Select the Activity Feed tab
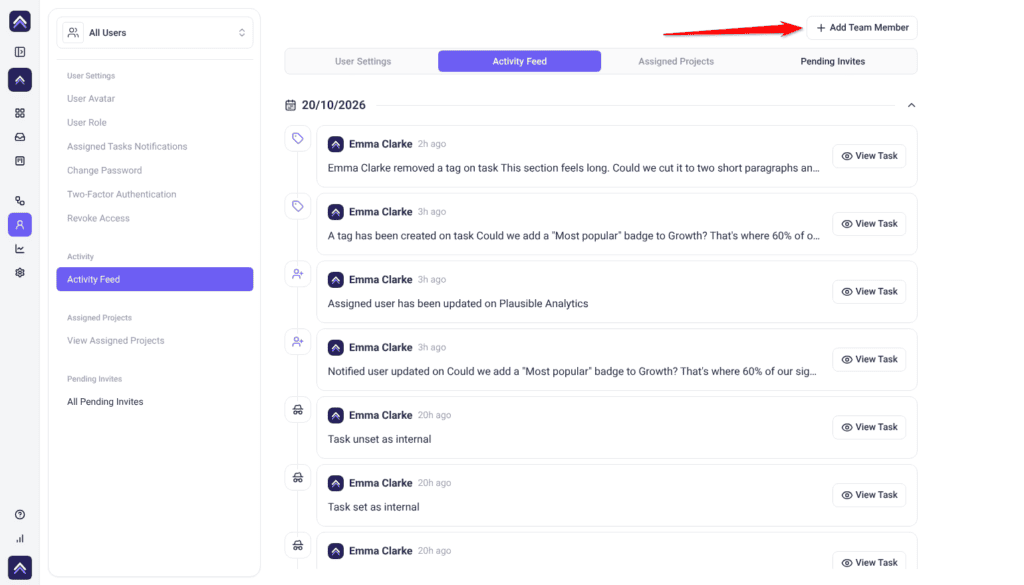 coord(519,61)
